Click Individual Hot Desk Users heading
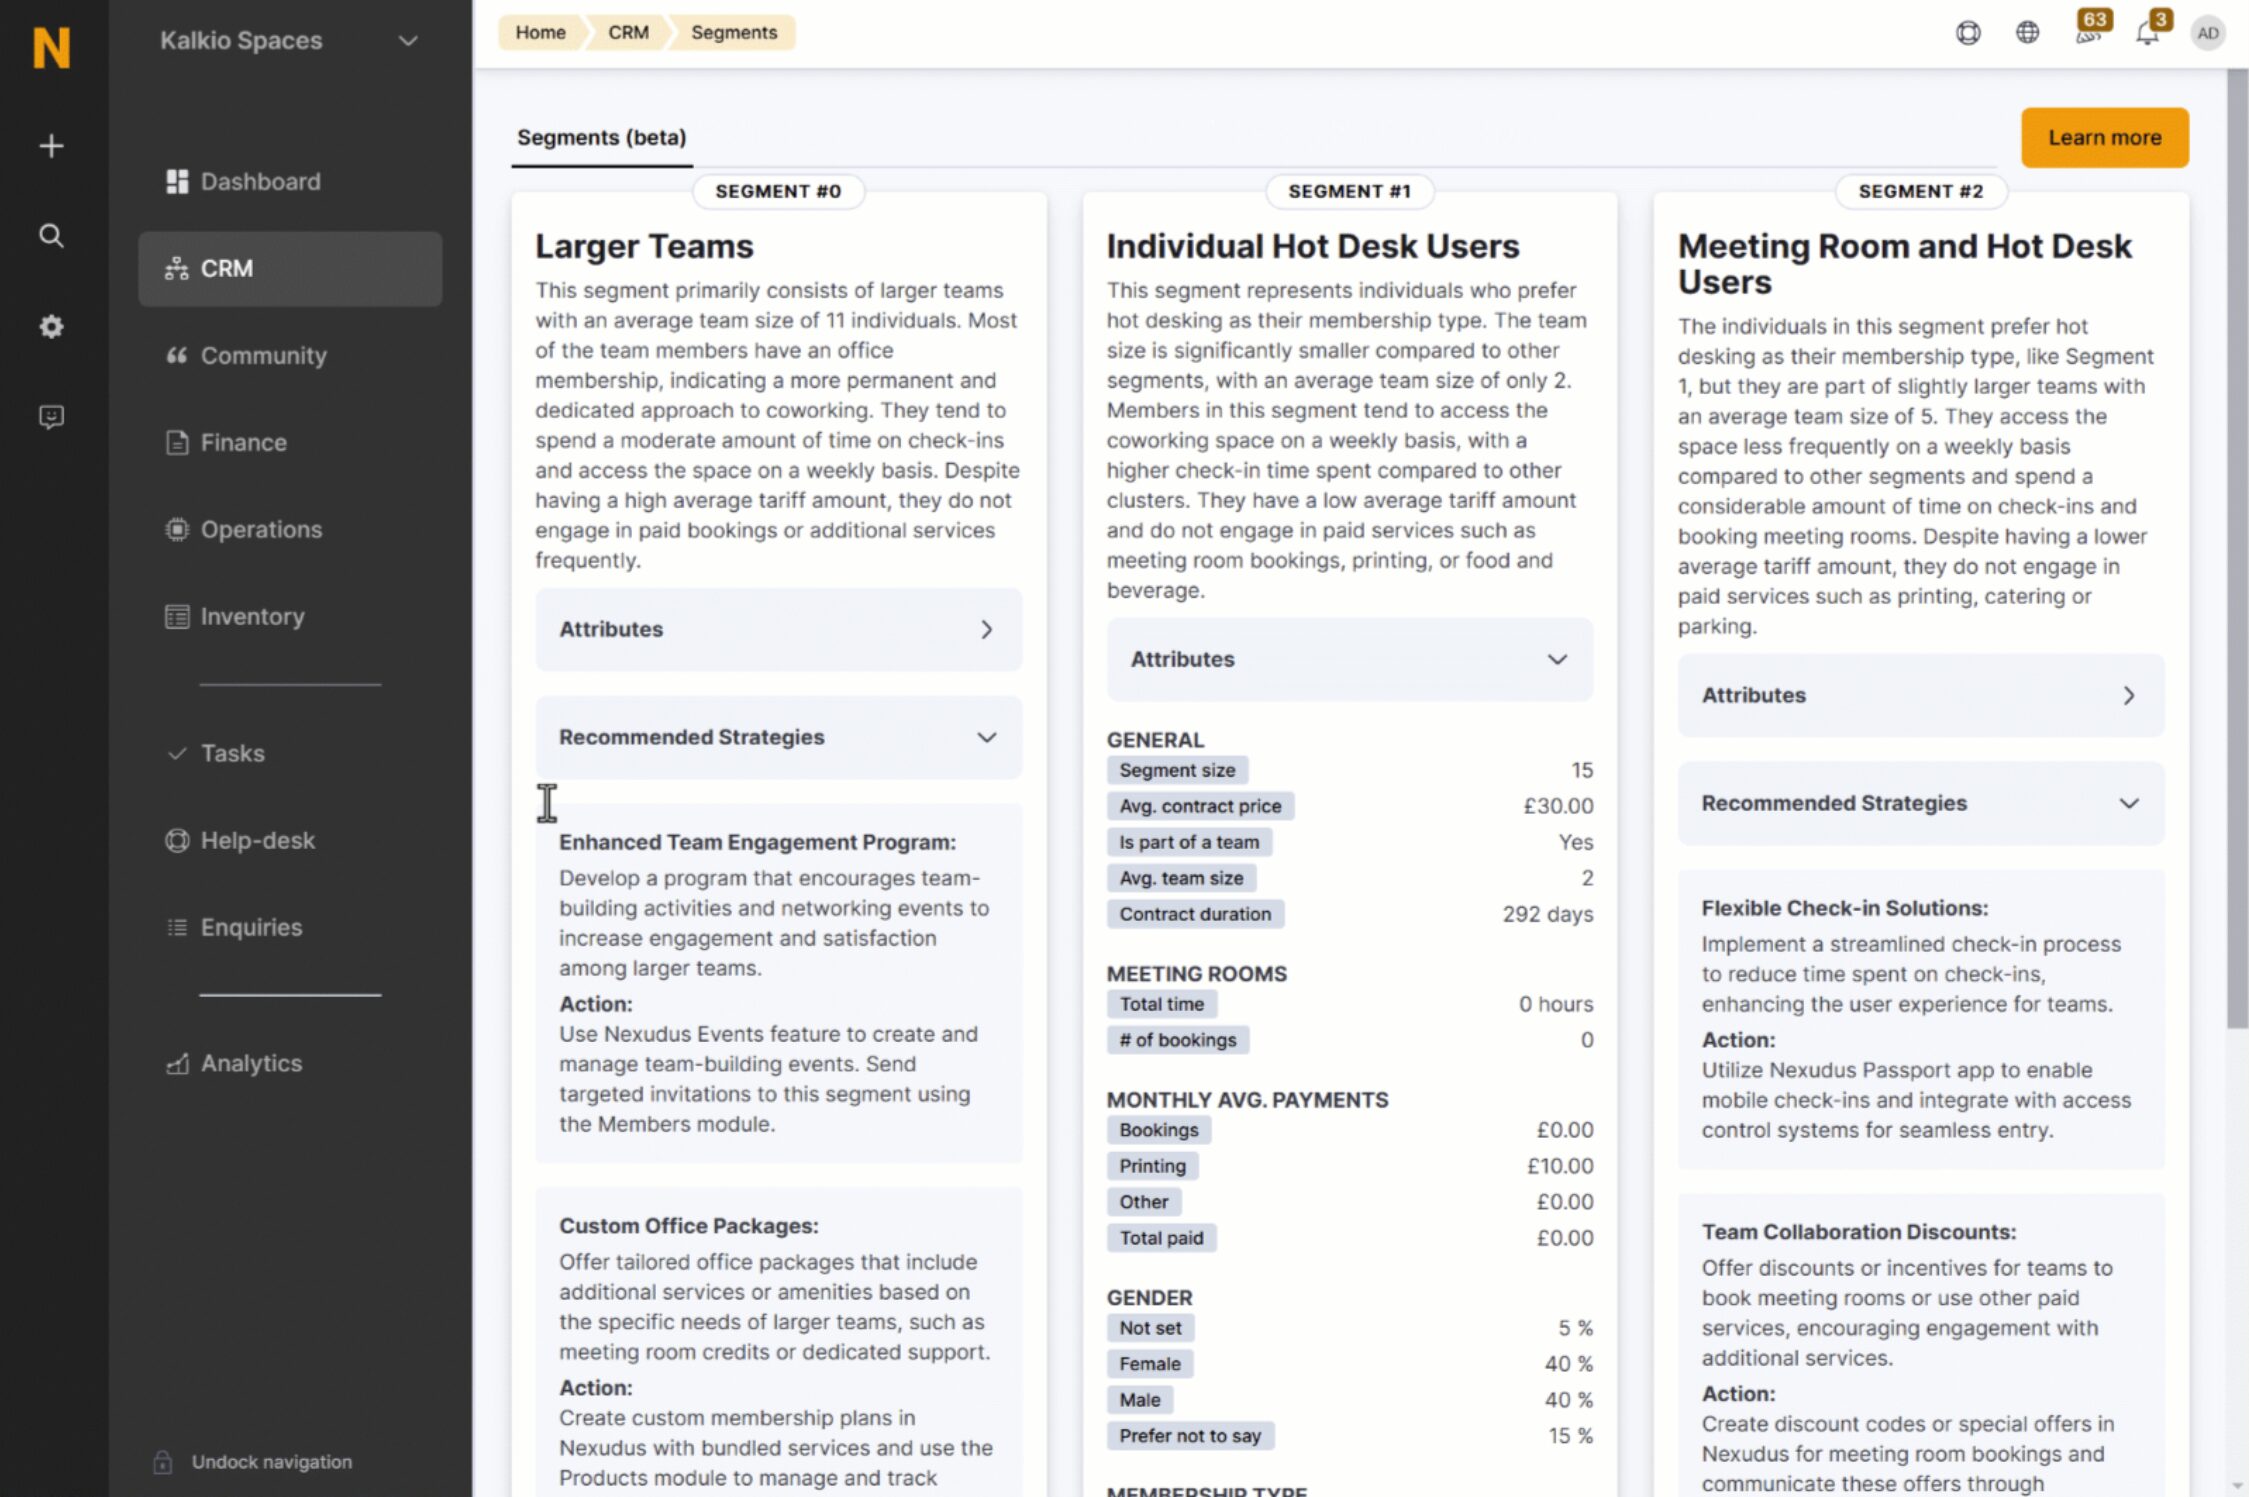 (x=1312, y=246)
